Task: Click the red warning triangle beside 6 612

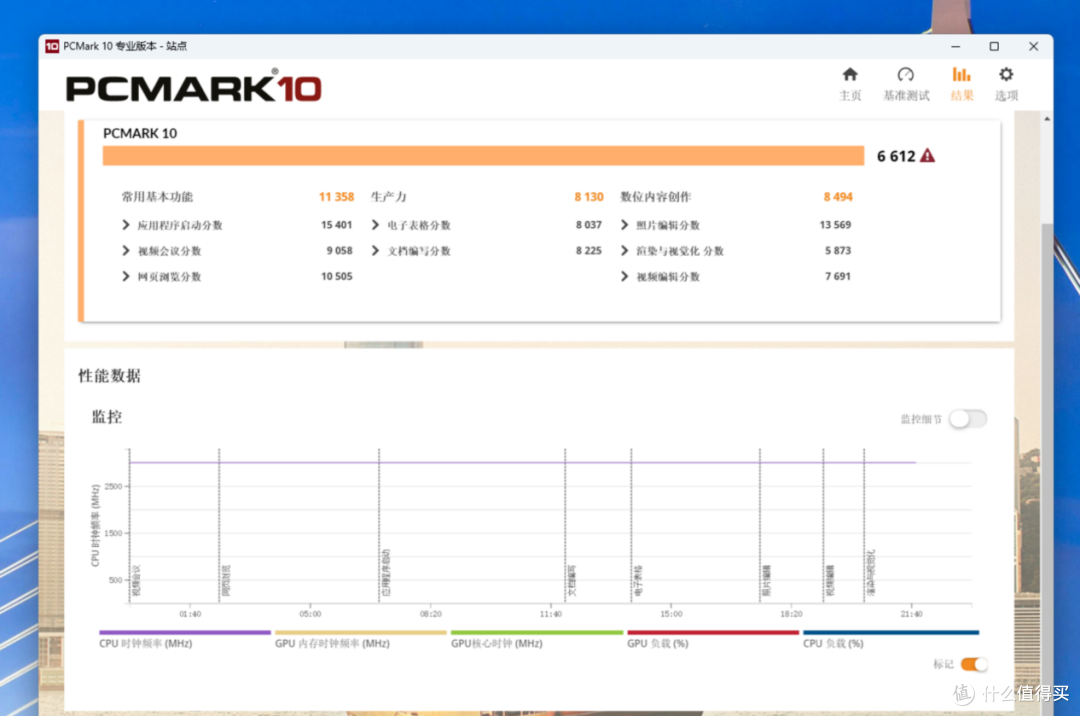Action: click(928, 156)
